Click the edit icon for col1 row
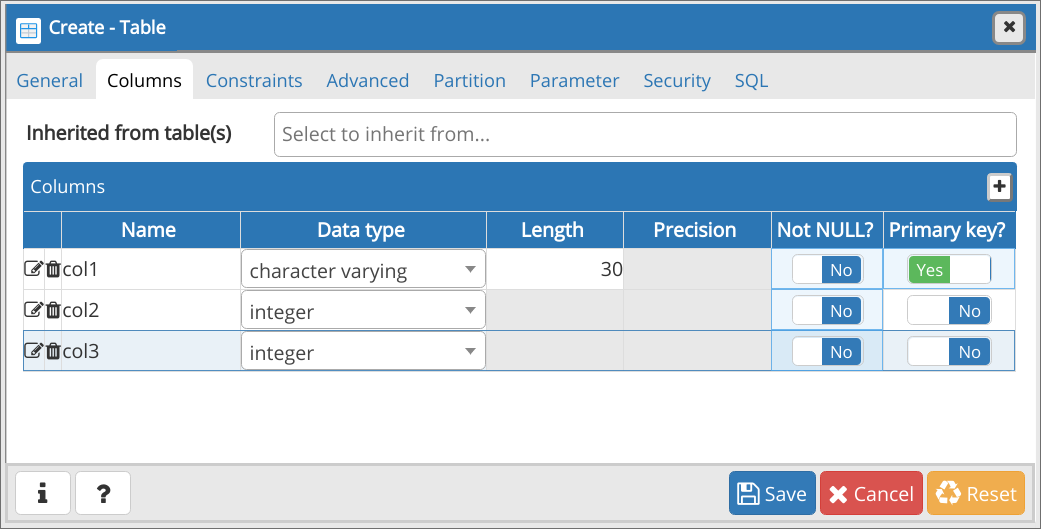The image size is (1041, 529). [32, 269]
